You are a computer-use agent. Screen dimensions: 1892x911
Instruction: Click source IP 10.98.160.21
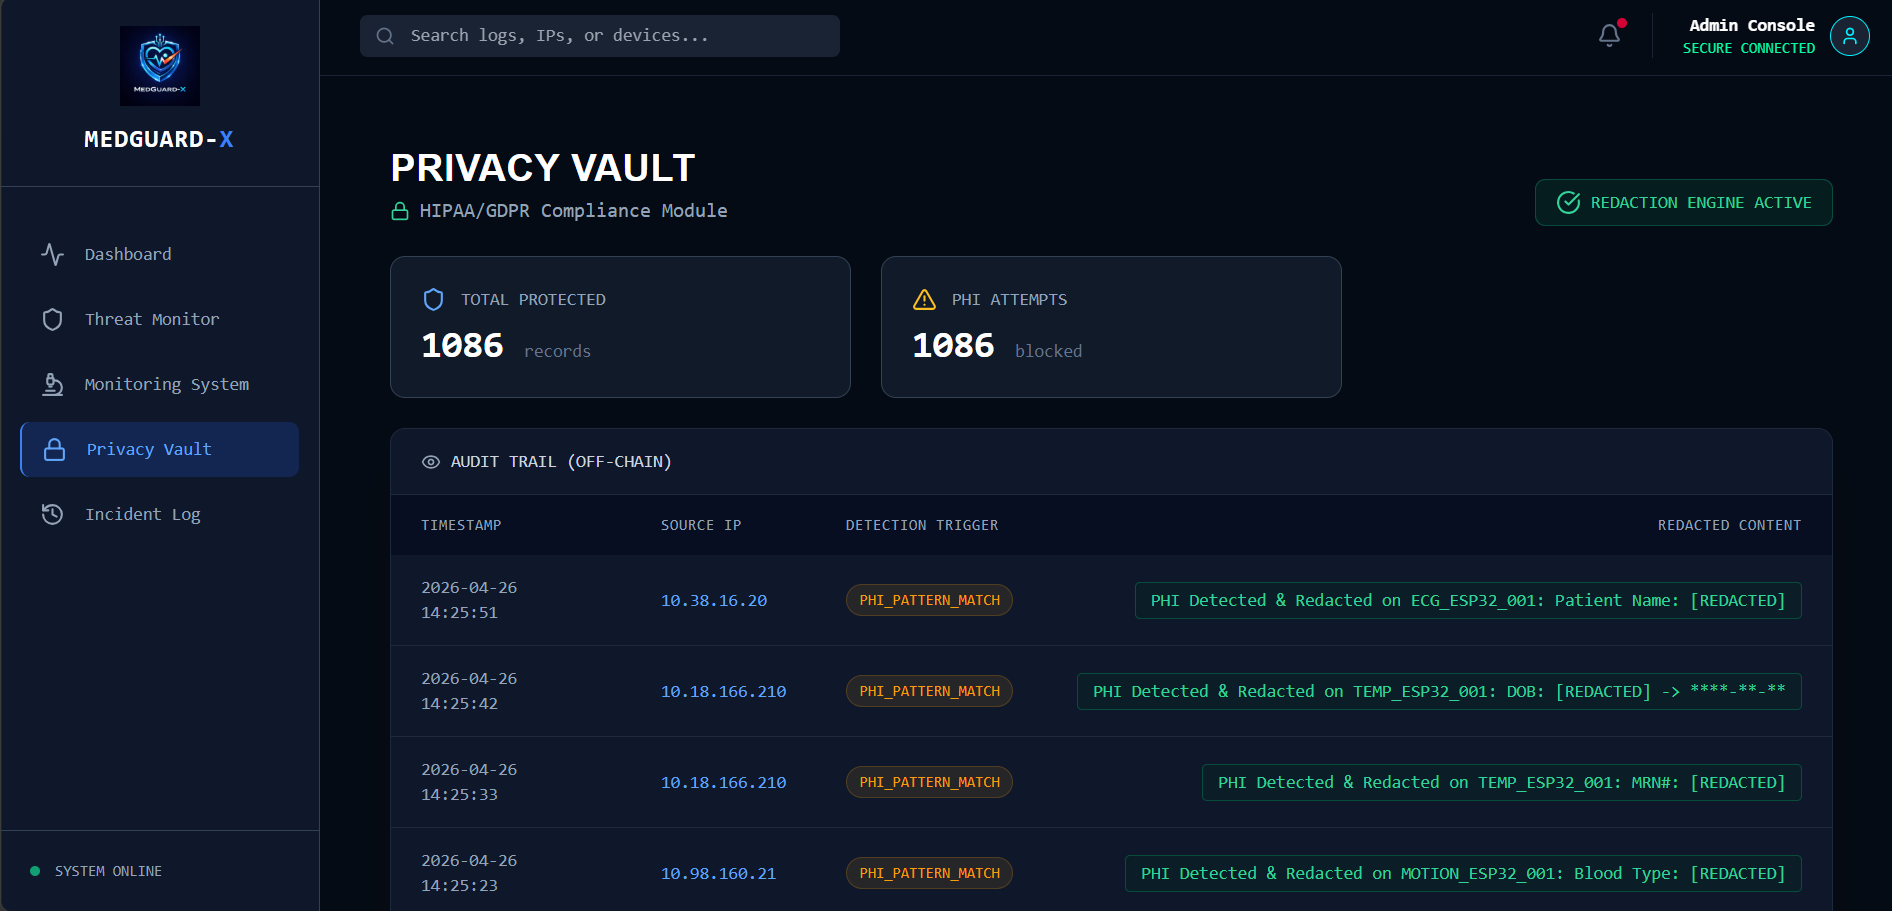[x=718, y=873]
